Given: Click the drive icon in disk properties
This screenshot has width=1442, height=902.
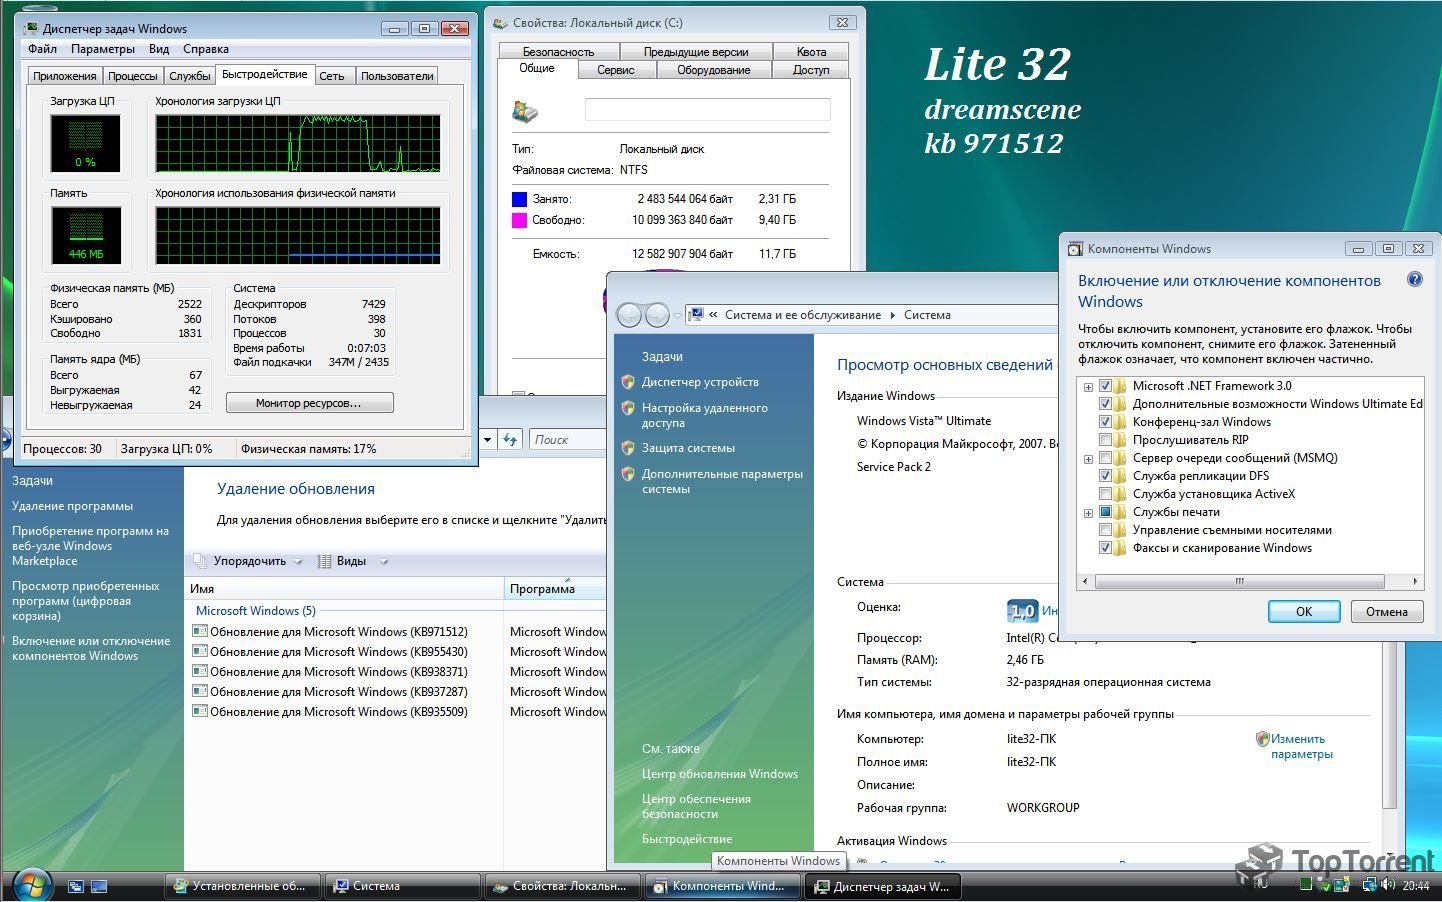Looking at the screenshot, I should pos(524,110).
